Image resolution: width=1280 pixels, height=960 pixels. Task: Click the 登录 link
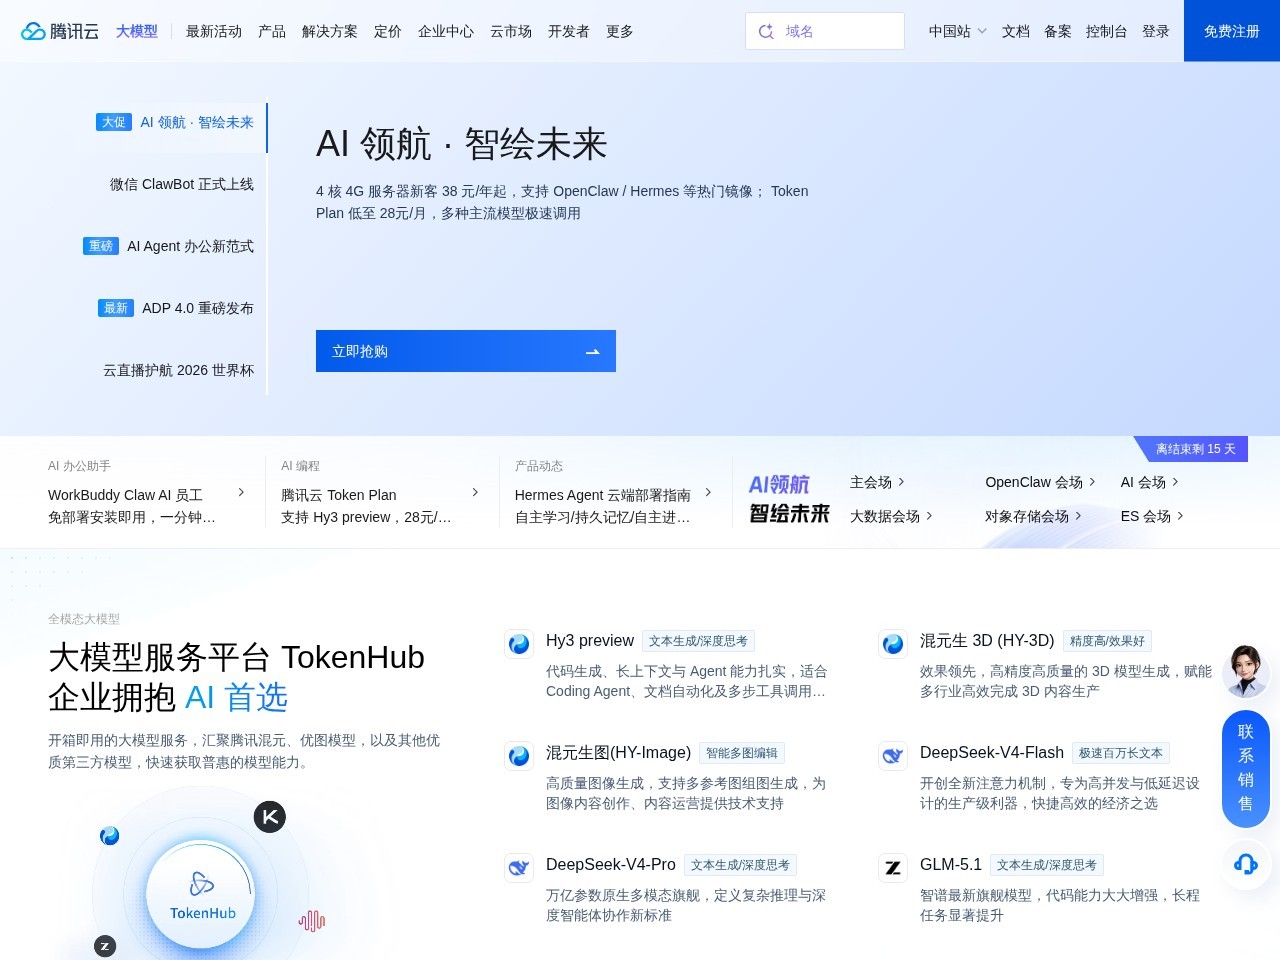(x=1156, y=31)
